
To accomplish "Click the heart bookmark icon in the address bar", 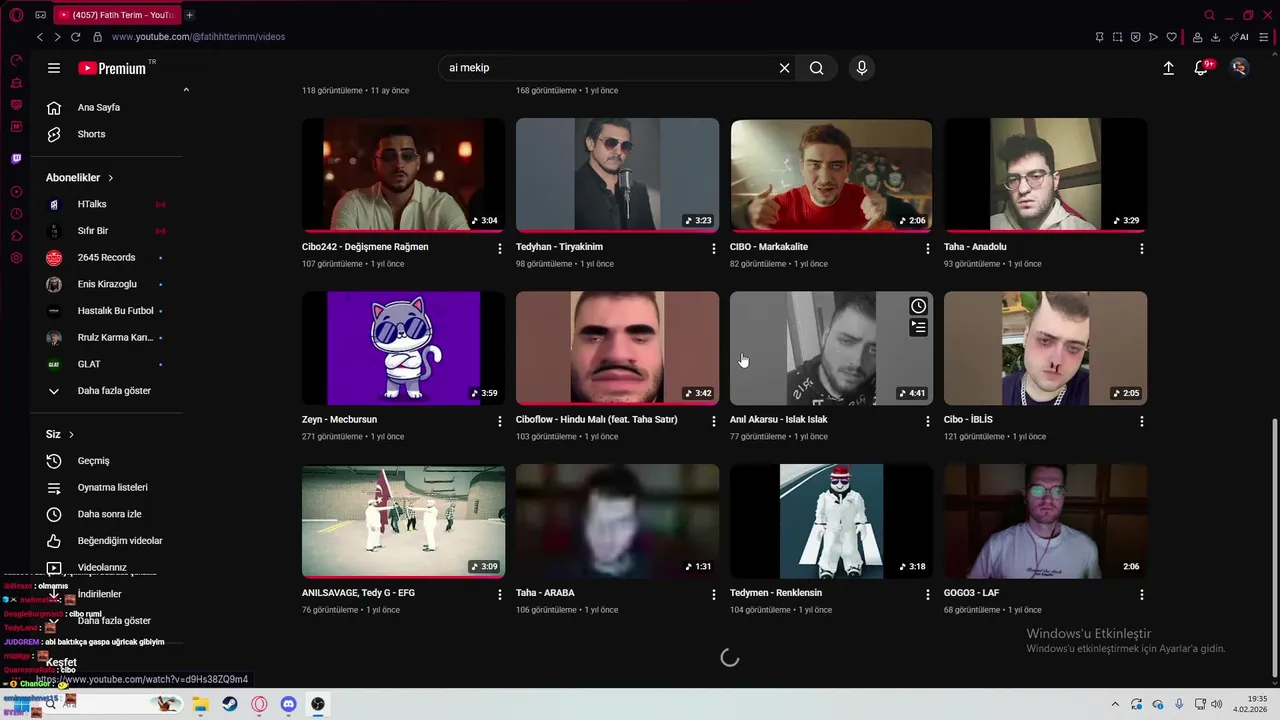I will pos(1171,37).
